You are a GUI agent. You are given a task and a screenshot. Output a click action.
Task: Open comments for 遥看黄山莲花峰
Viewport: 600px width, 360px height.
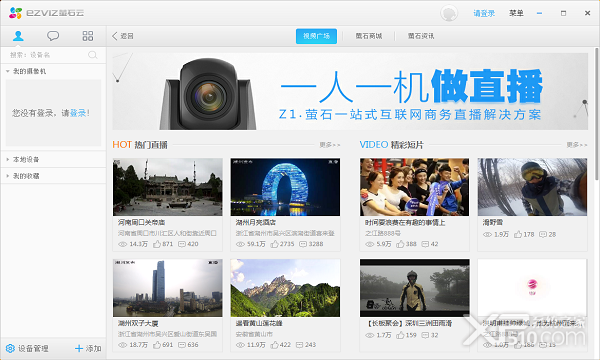tap(300, 345)
